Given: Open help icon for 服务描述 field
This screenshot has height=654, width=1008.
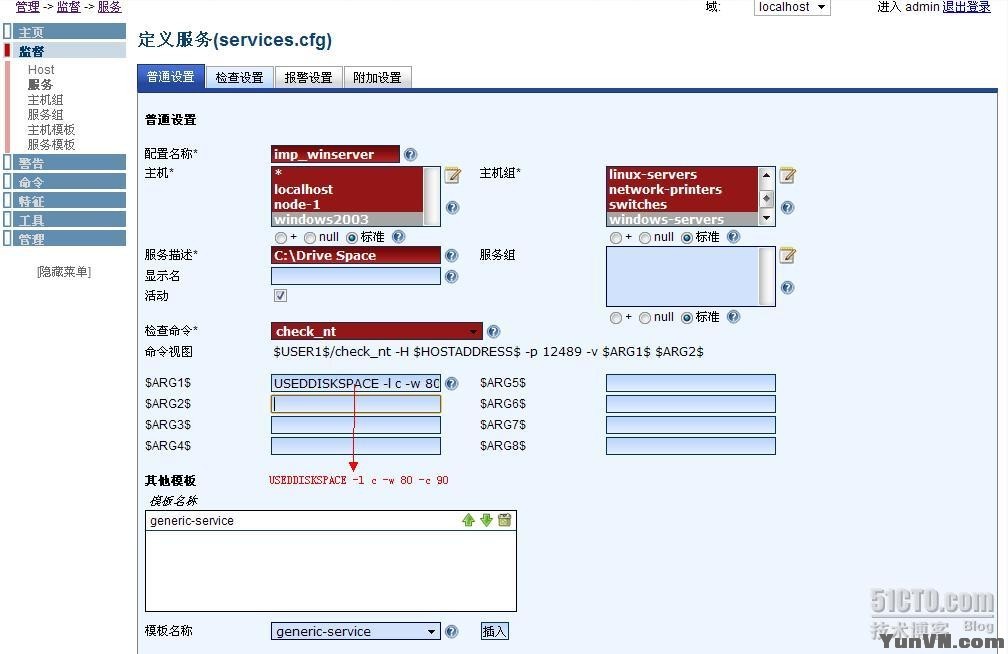Looking at the screenshot, I should point(452,255).
